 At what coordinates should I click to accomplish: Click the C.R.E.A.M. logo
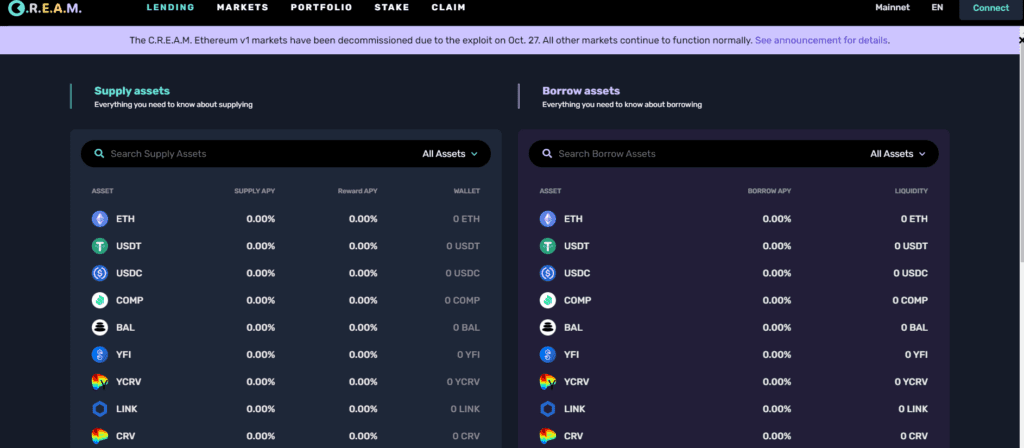pyautogui.click(x=45, y=8)
